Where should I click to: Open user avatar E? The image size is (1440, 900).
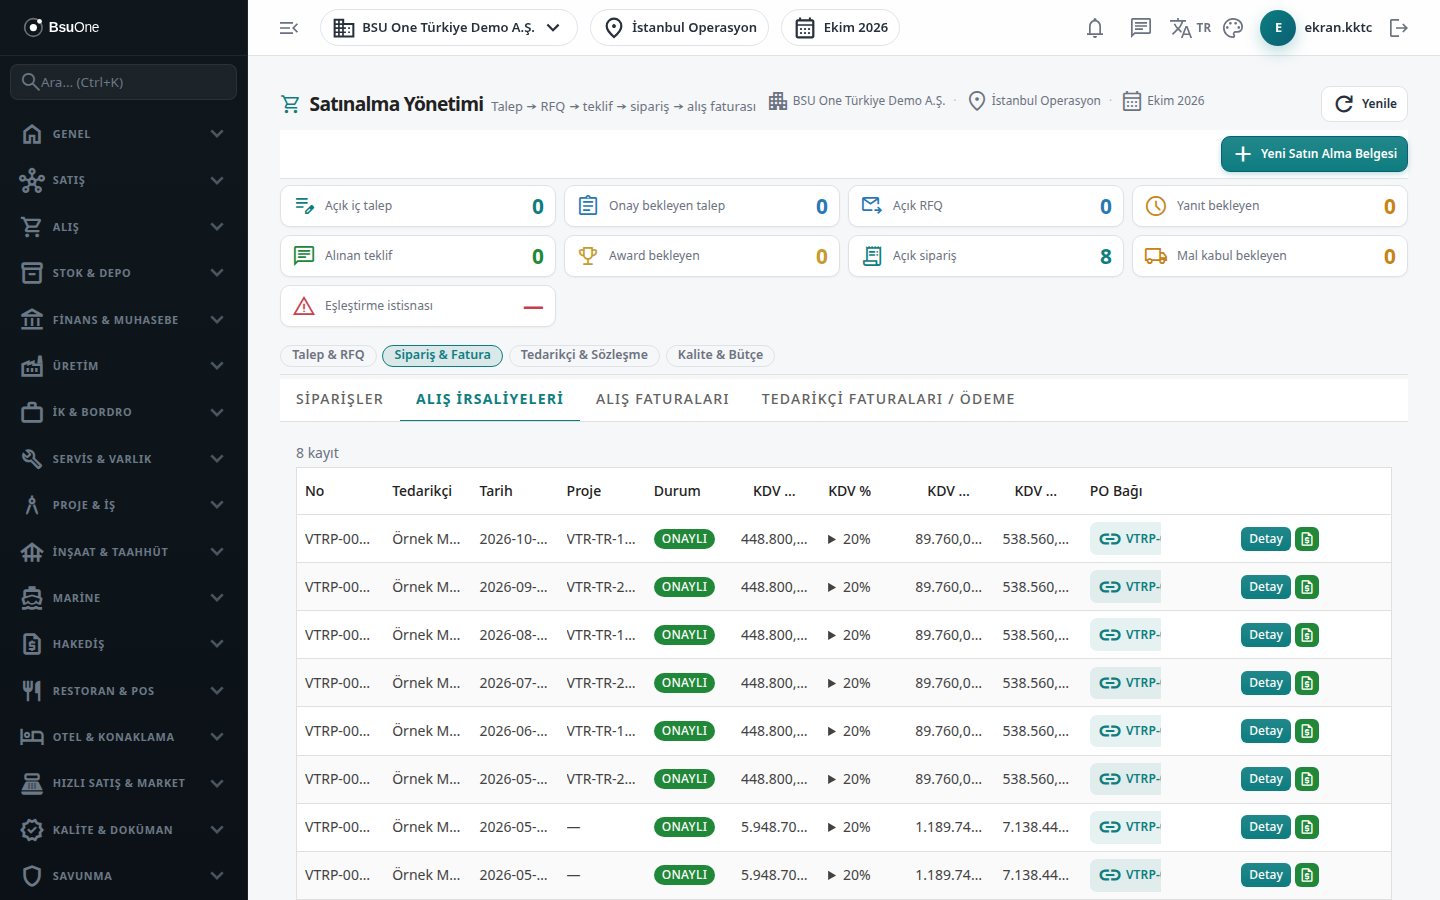click(1278, 28)
